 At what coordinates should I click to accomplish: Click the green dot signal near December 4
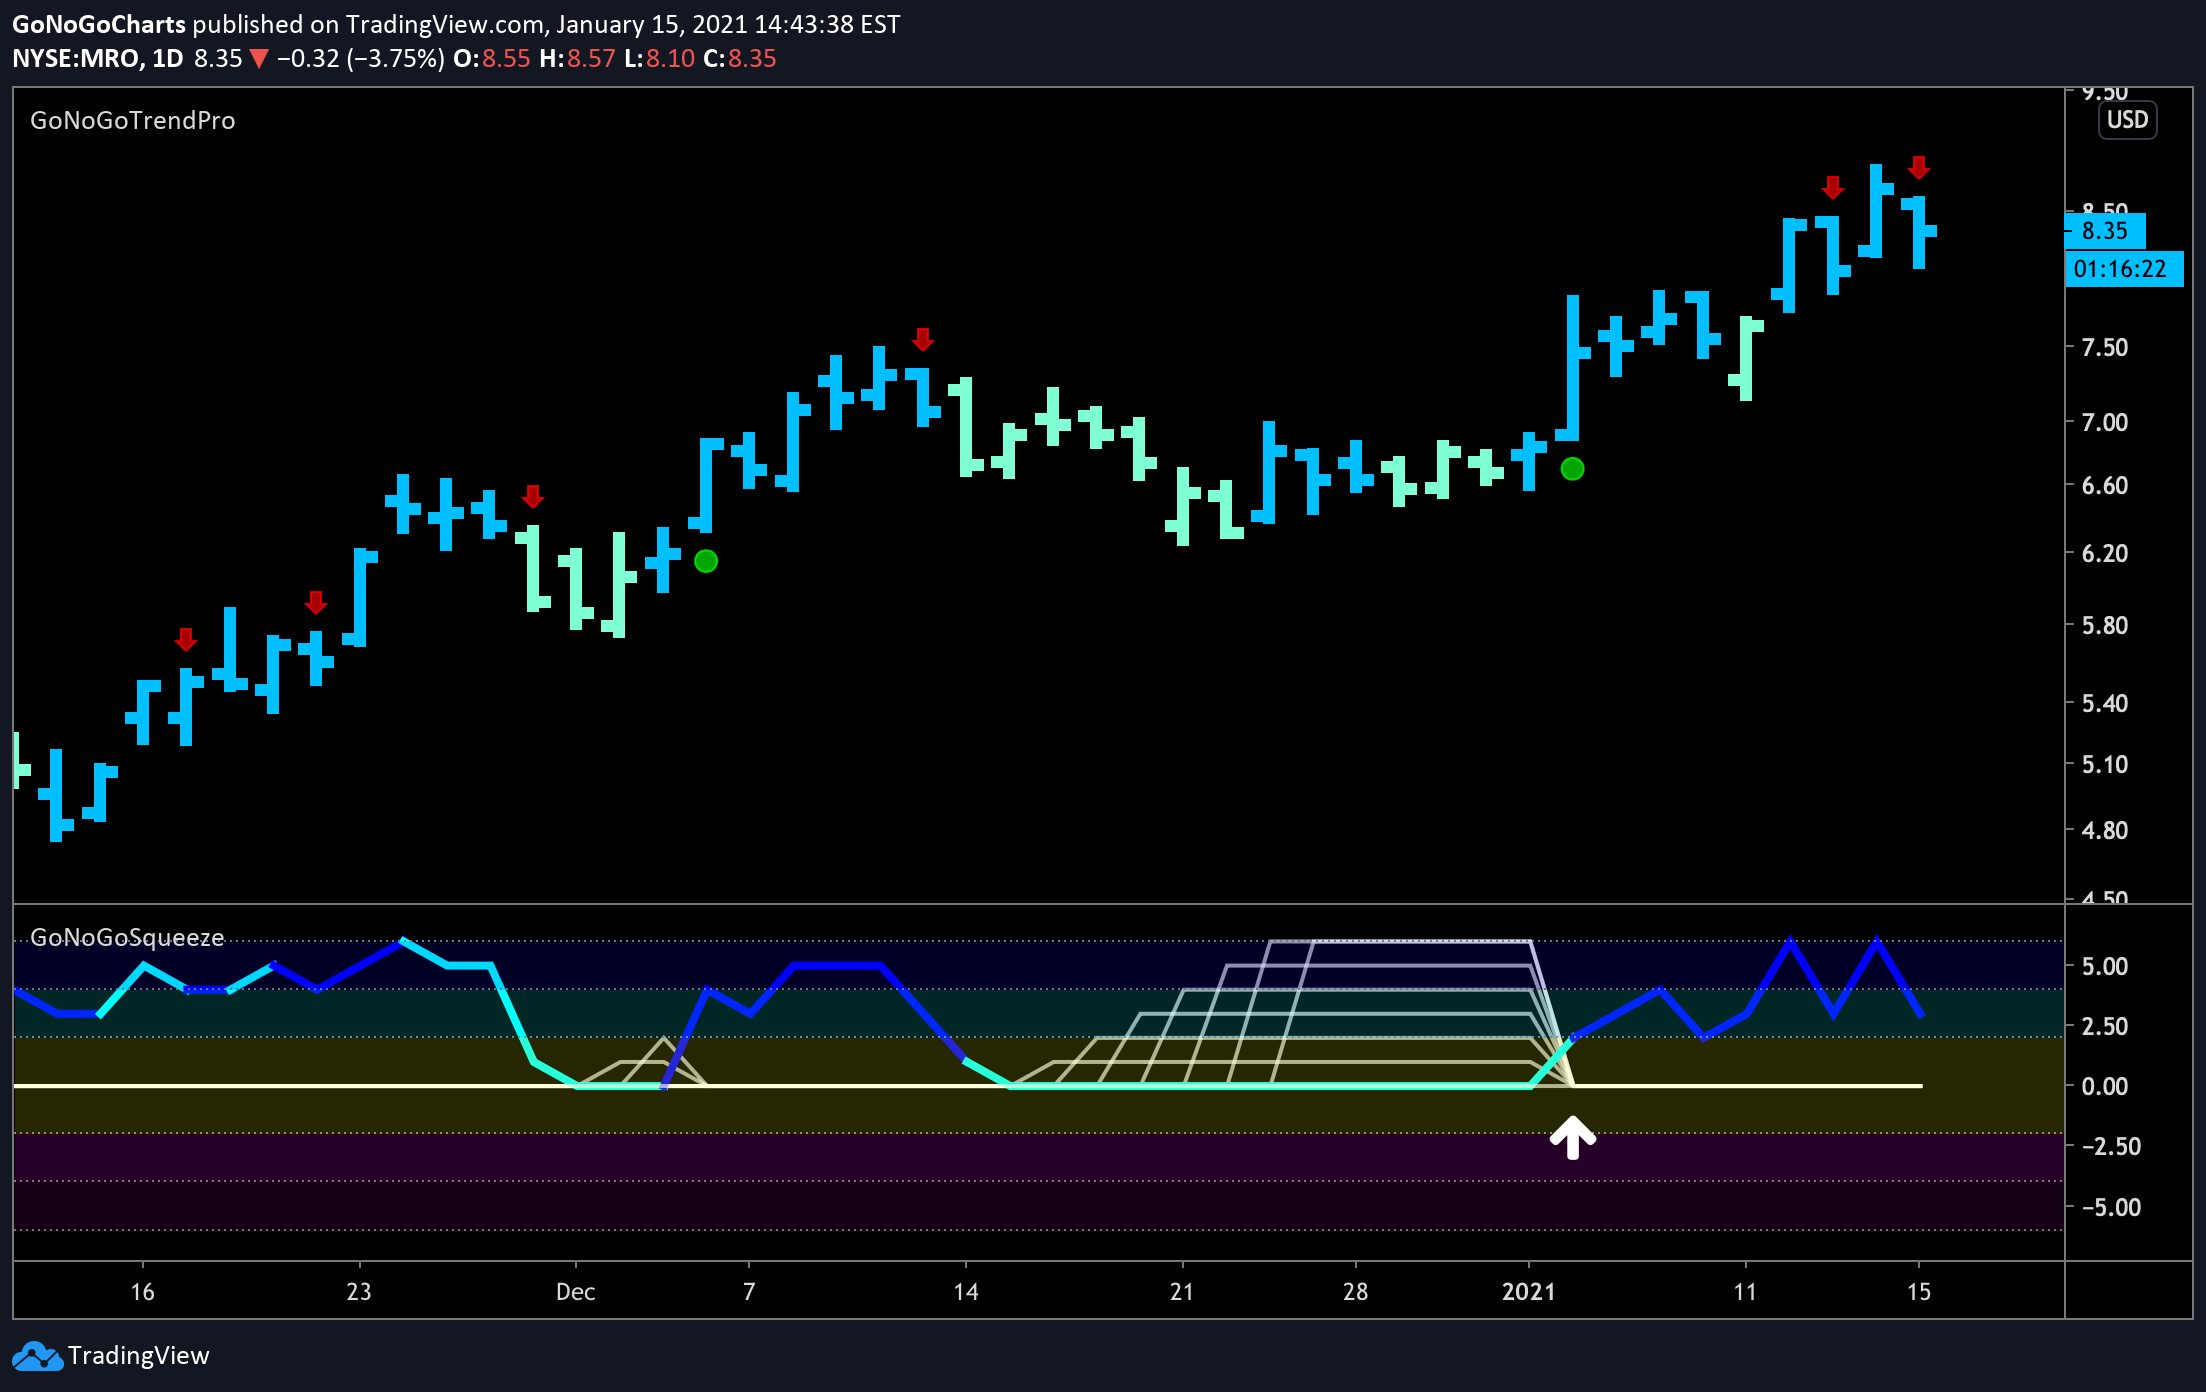[706, 561]
